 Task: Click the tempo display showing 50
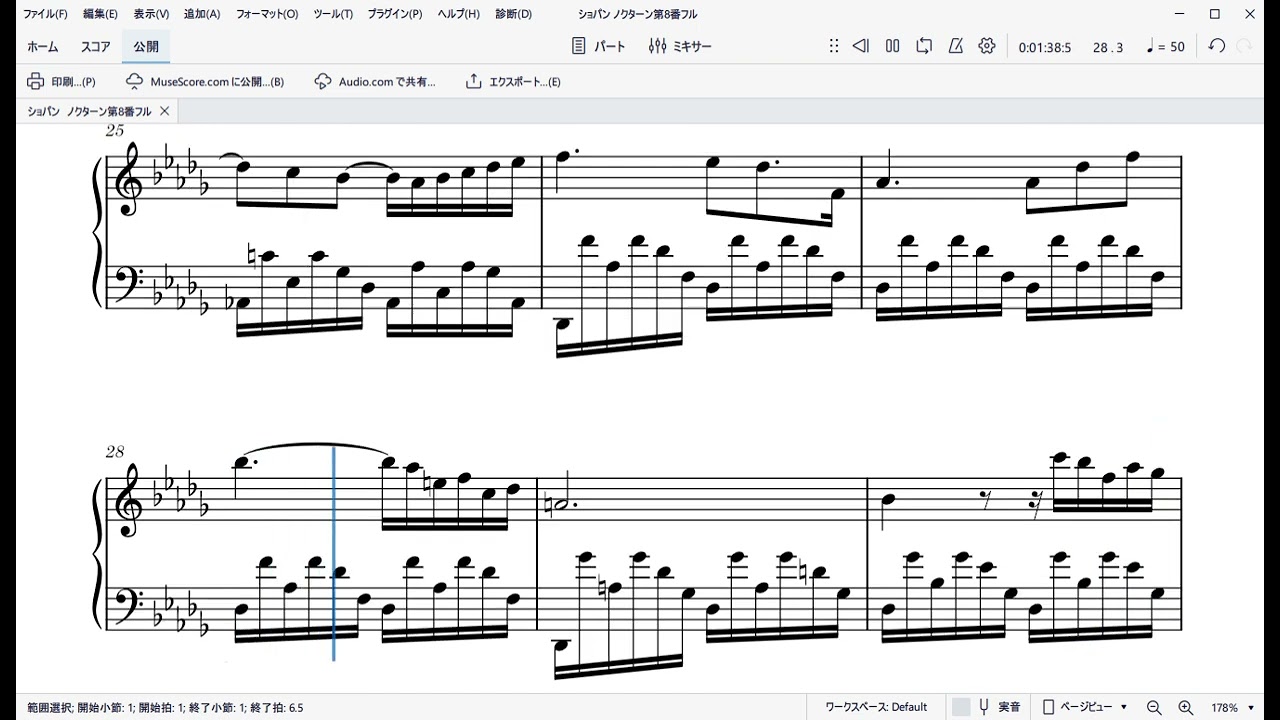(x=1165, y=47)
